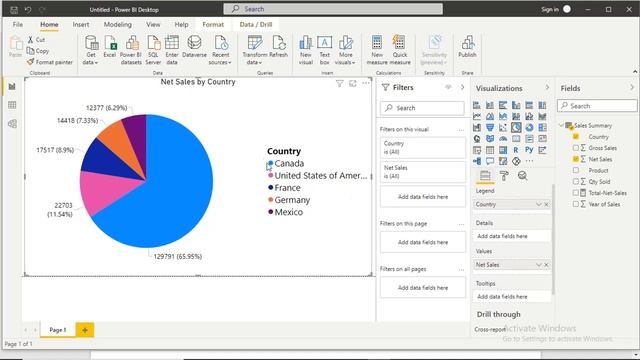Select the map visual
640x360 pixels.
[477, 139]
